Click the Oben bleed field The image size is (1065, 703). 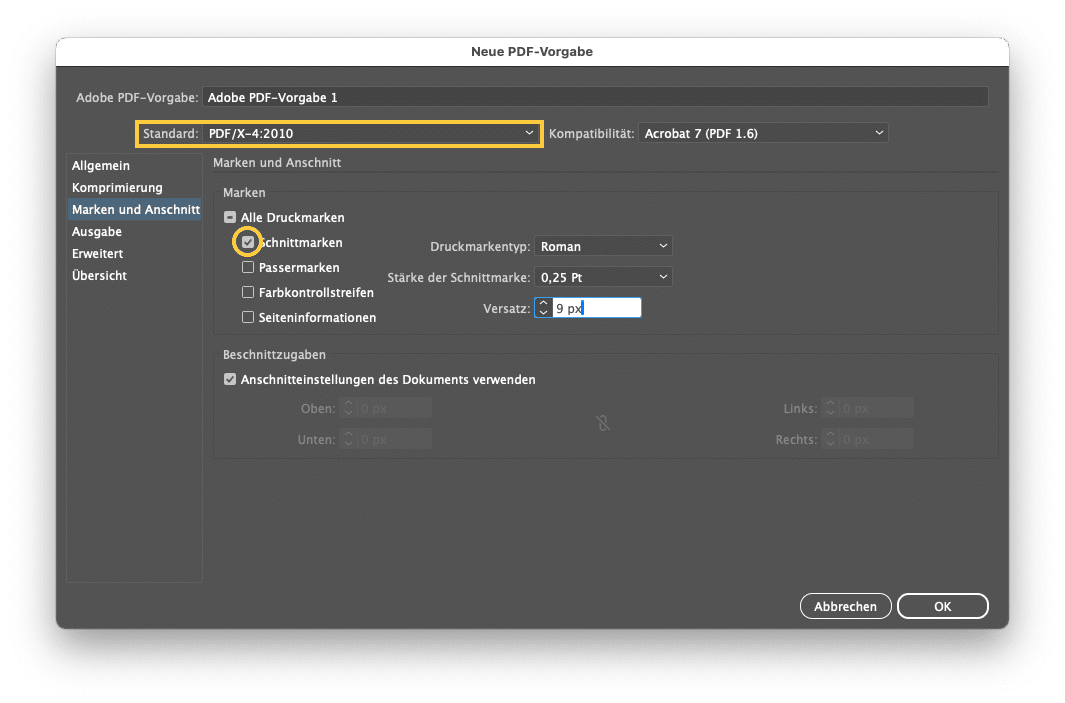(394, 409)
